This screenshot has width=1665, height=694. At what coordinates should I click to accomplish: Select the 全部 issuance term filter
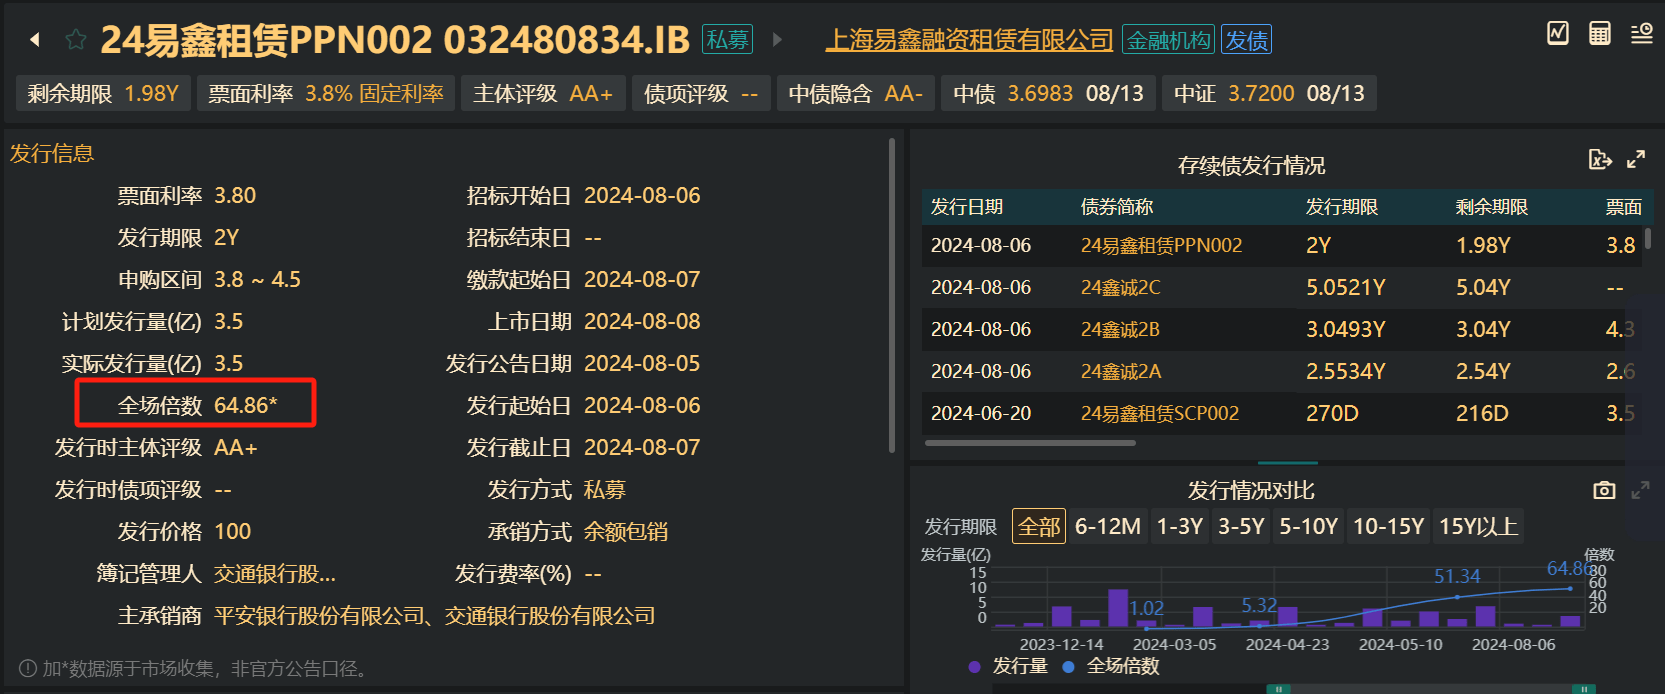click(1039, 526)
